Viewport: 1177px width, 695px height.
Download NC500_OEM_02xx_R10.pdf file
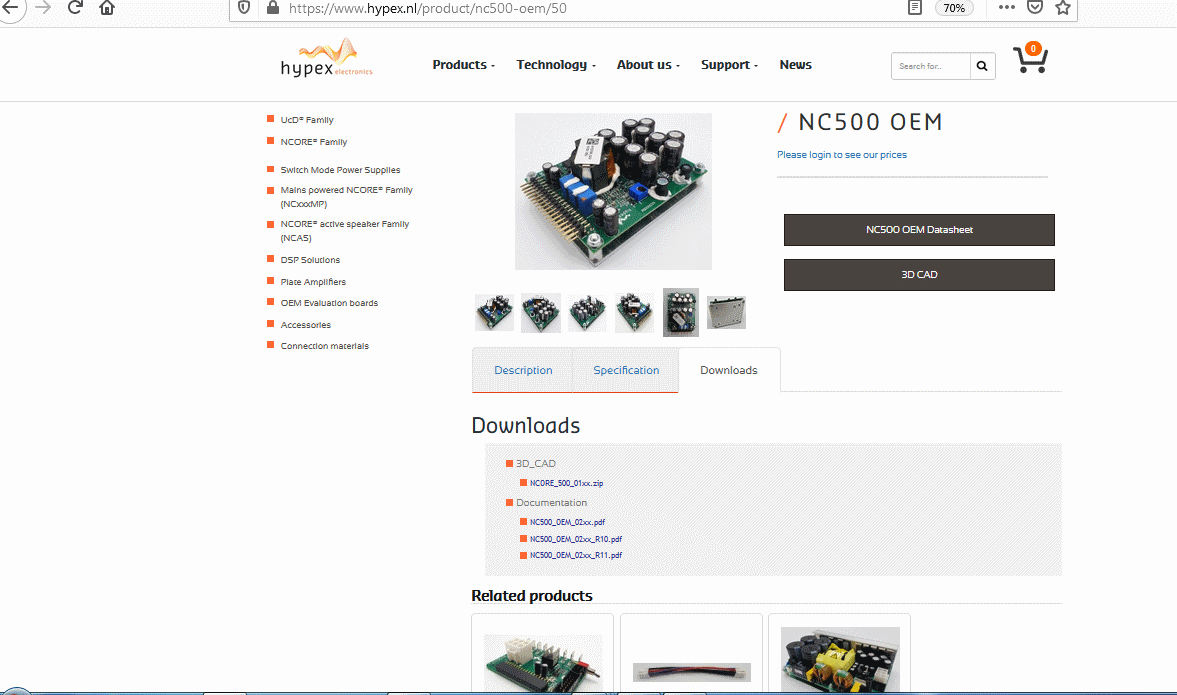pyautogui.click(x=576, y=540)
